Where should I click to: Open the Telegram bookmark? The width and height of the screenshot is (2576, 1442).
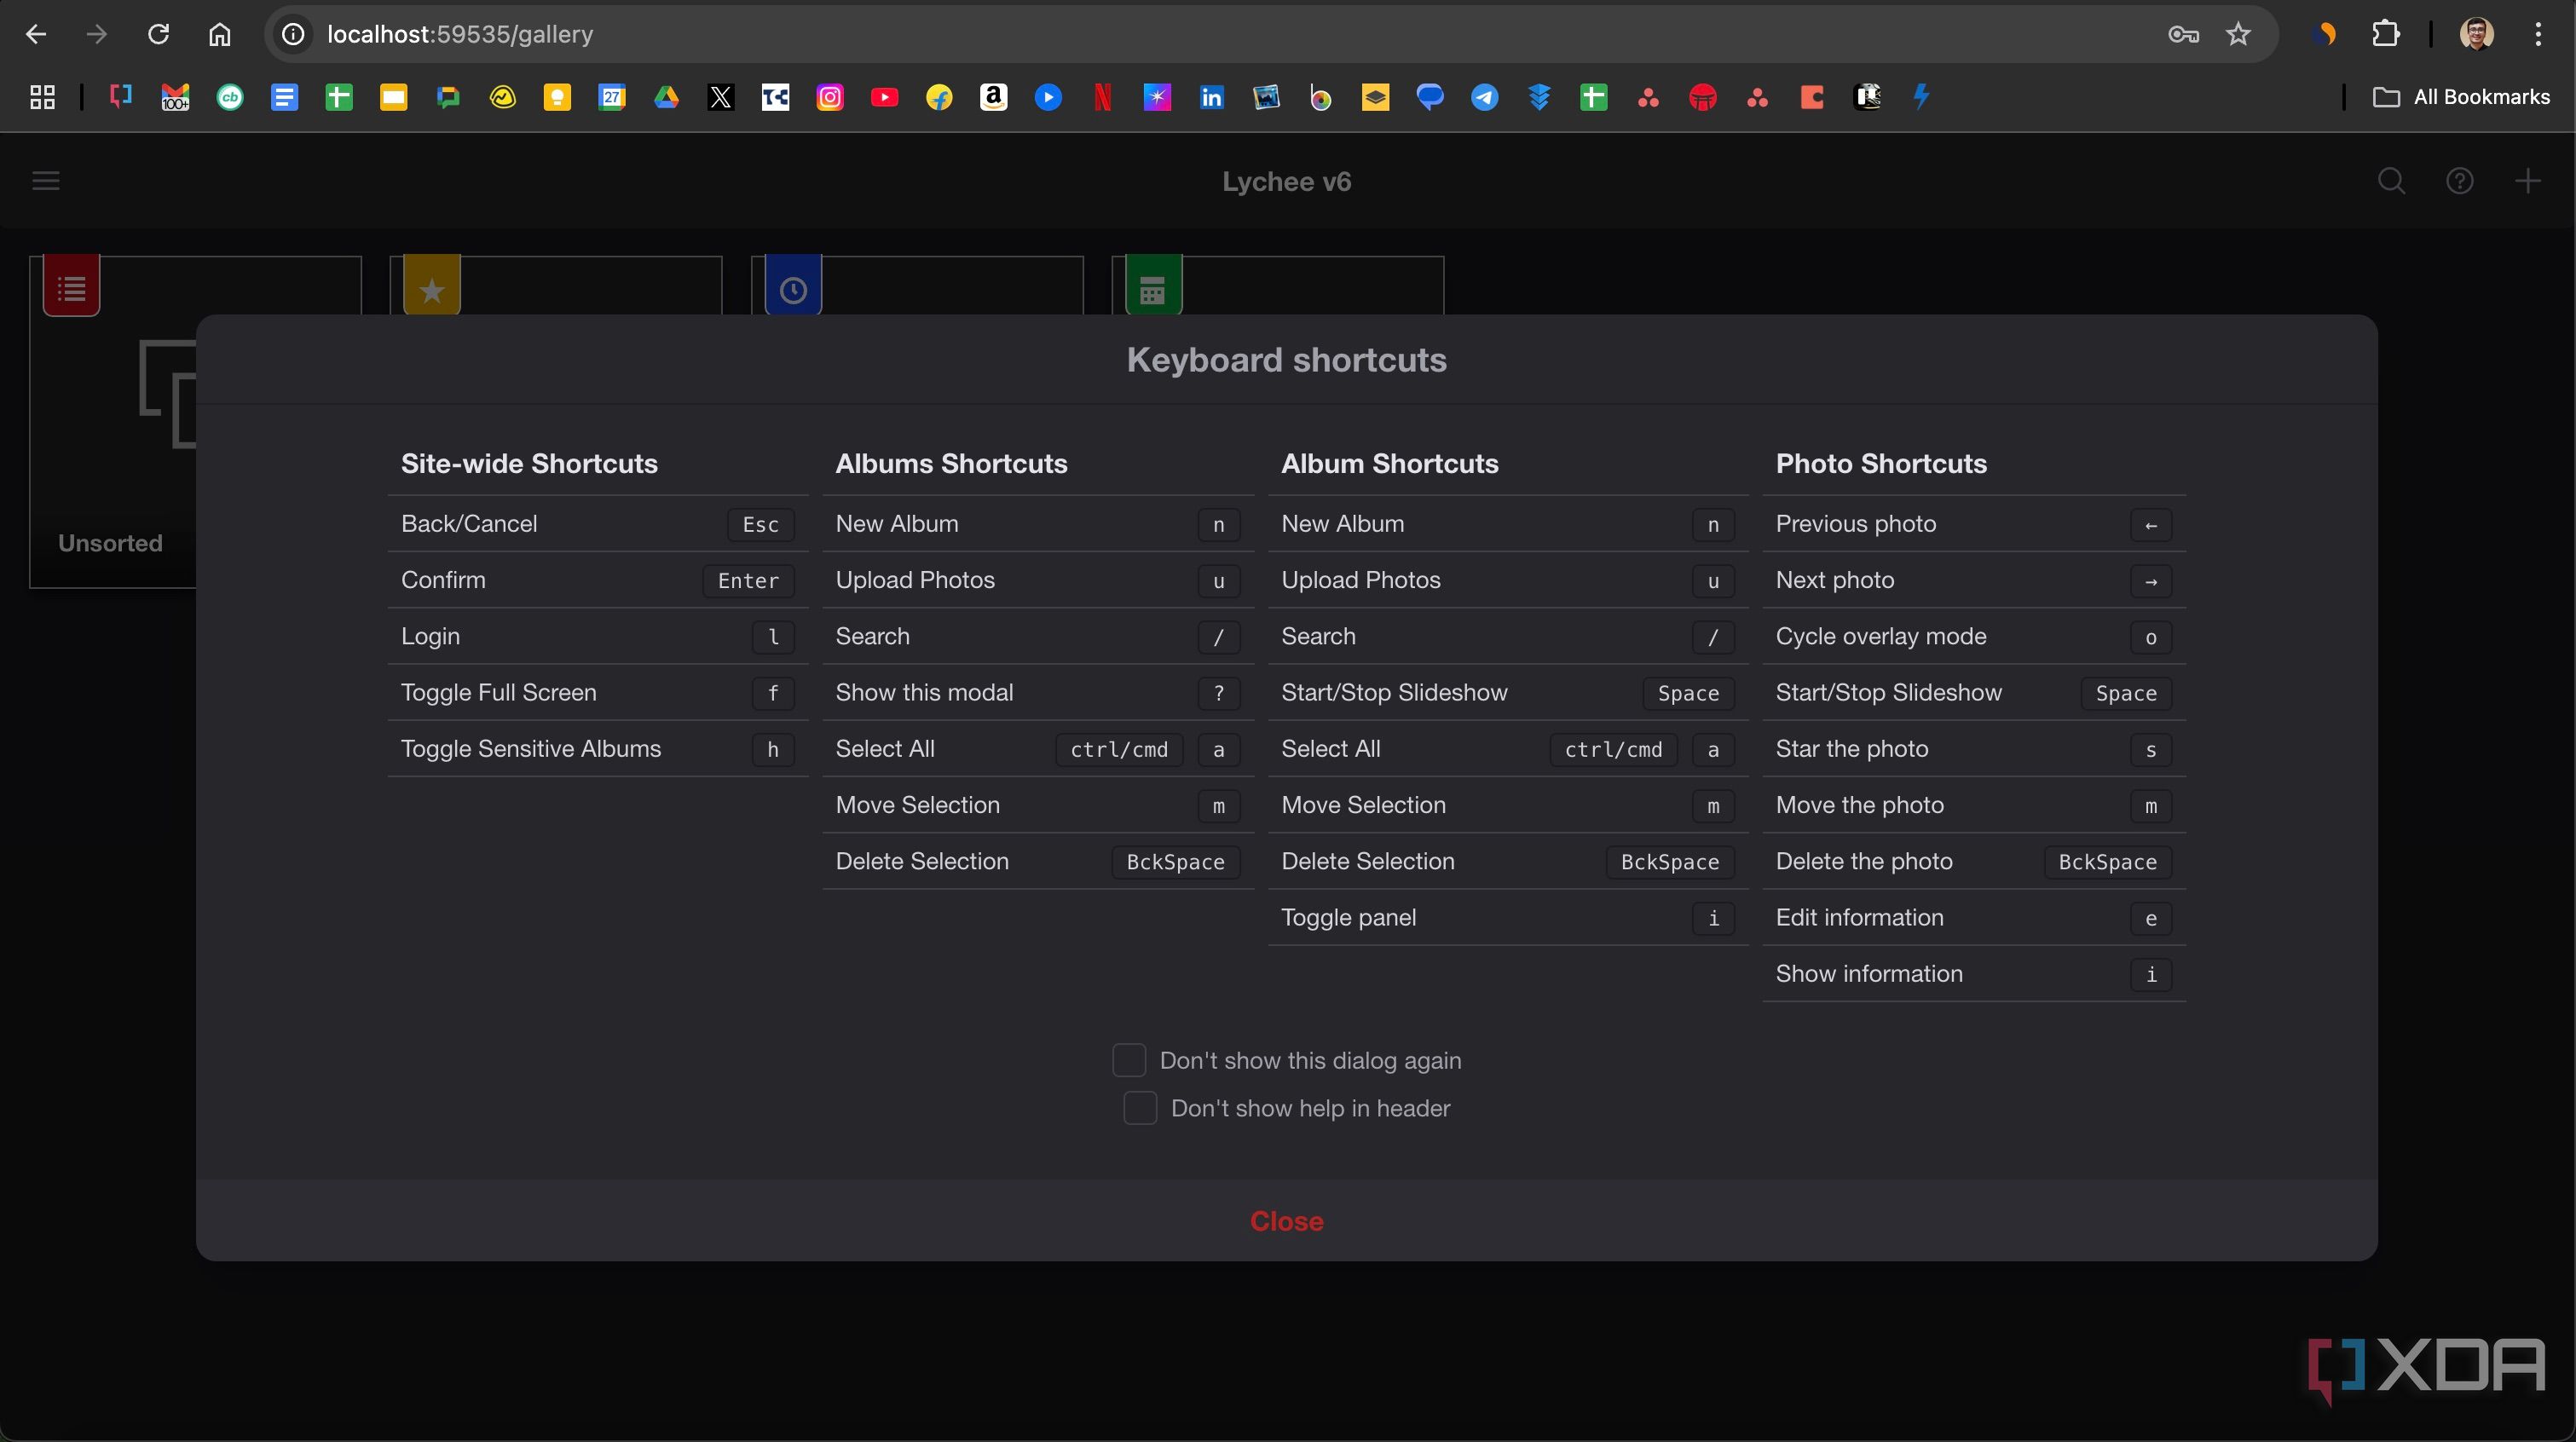1484,97
